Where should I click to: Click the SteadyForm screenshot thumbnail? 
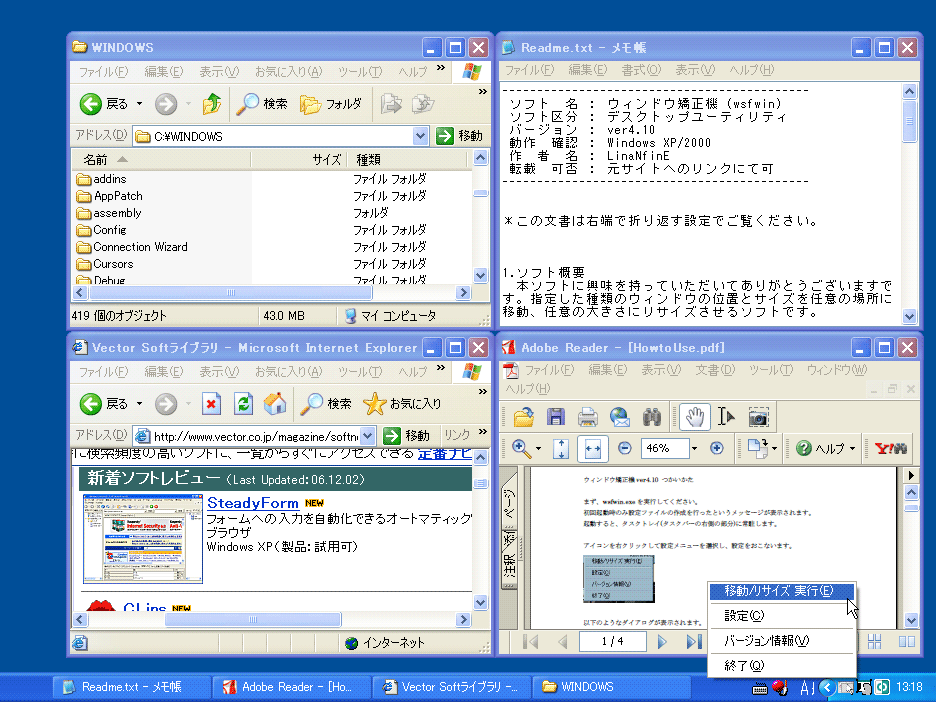point(143,538)
